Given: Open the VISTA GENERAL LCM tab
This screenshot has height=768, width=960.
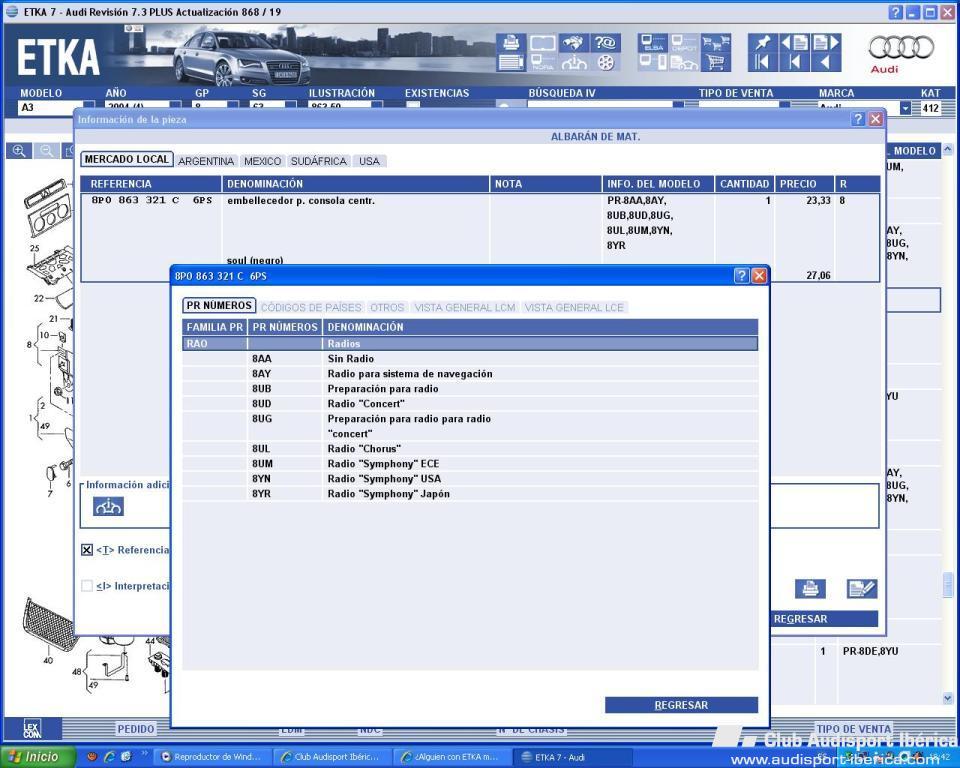Looking at the screenshot, I should pos(465,307).
